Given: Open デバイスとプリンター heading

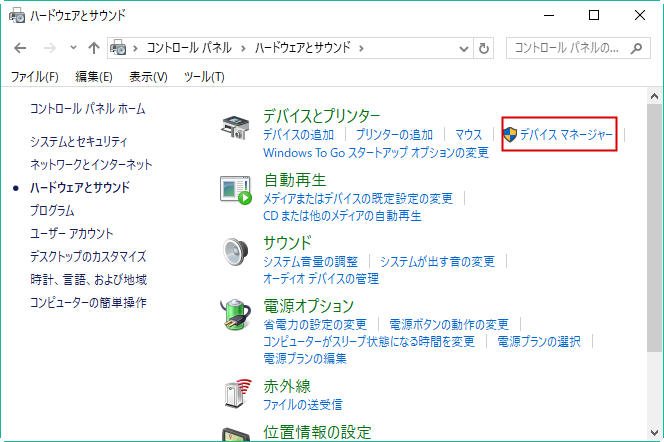Looking at the screenshot, I should click(322, 115).
